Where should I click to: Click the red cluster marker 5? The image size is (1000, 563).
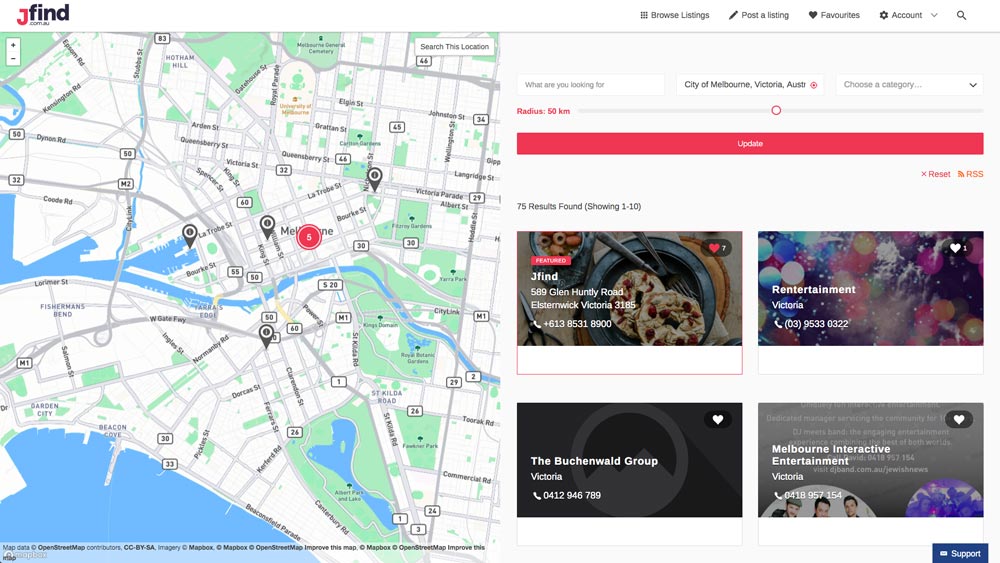[x=309, y=237]
